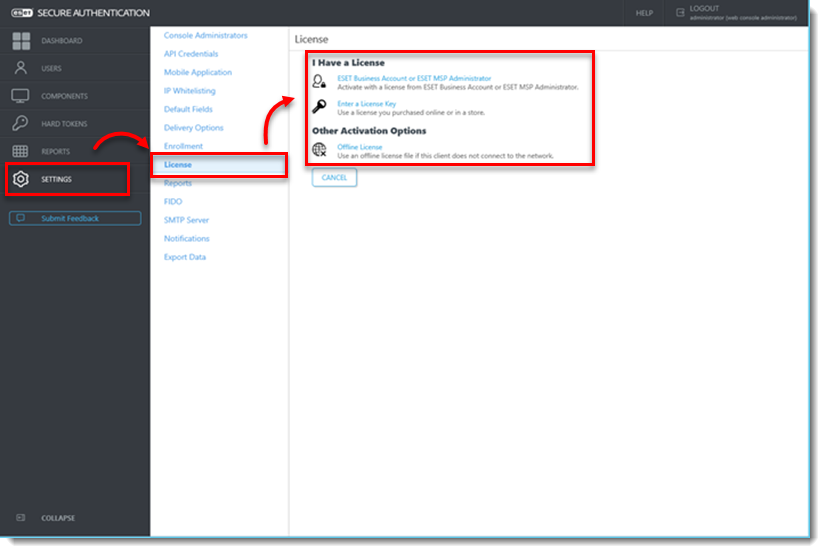This screenshot has height=553, width=825.
Task: Click the Submit Feedback button
Action: (x=75, y=218)
